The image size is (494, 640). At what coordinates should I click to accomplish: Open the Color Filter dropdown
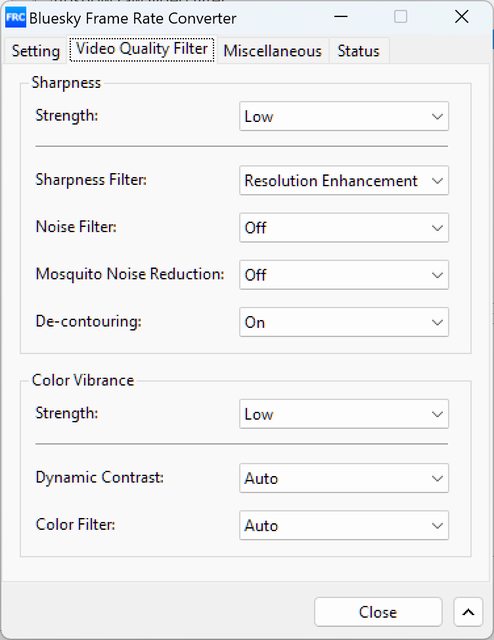point(344,525)
